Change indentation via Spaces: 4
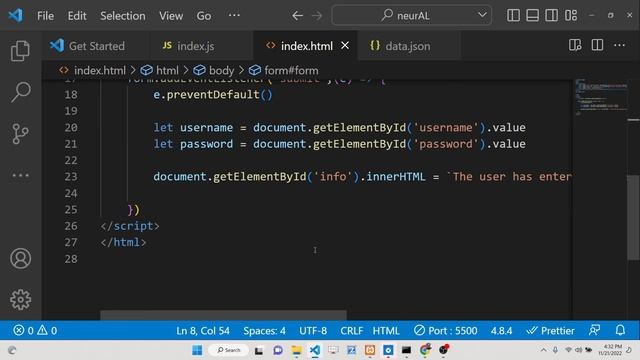The width and height of the screenshot is (640, 360). (x=264, y=330)
